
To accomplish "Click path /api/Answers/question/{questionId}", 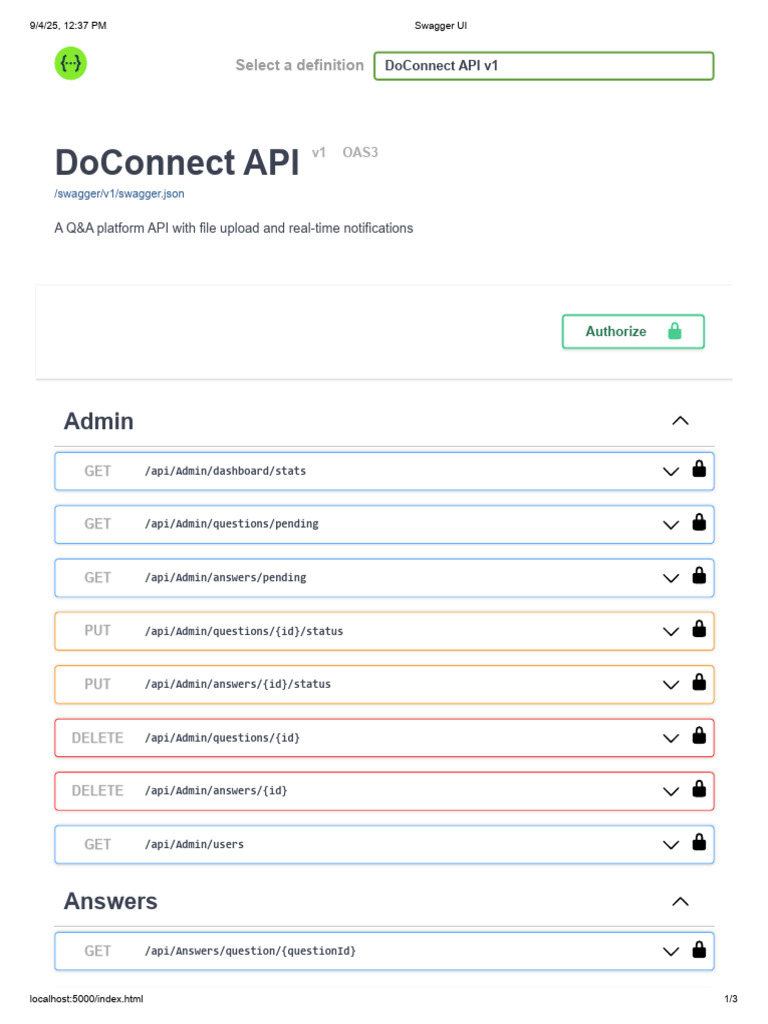I will click(250, 951).
